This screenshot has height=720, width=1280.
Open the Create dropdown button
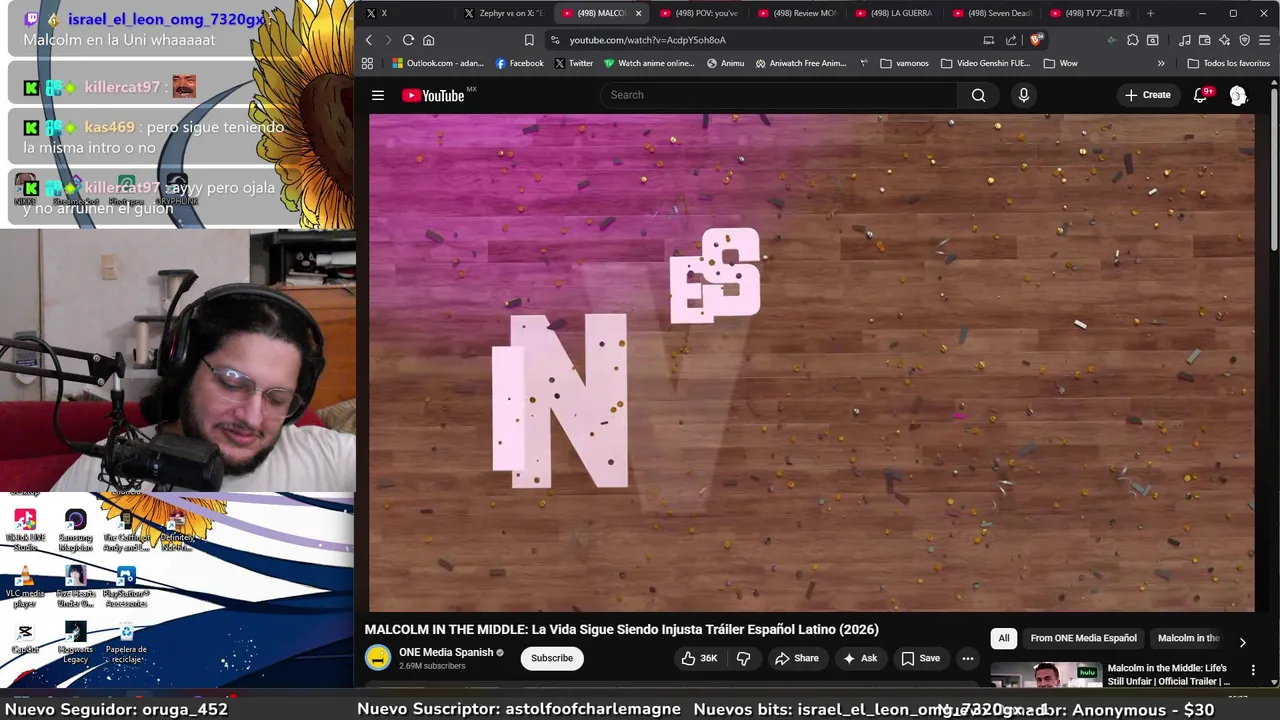[x=1147, y=95]
